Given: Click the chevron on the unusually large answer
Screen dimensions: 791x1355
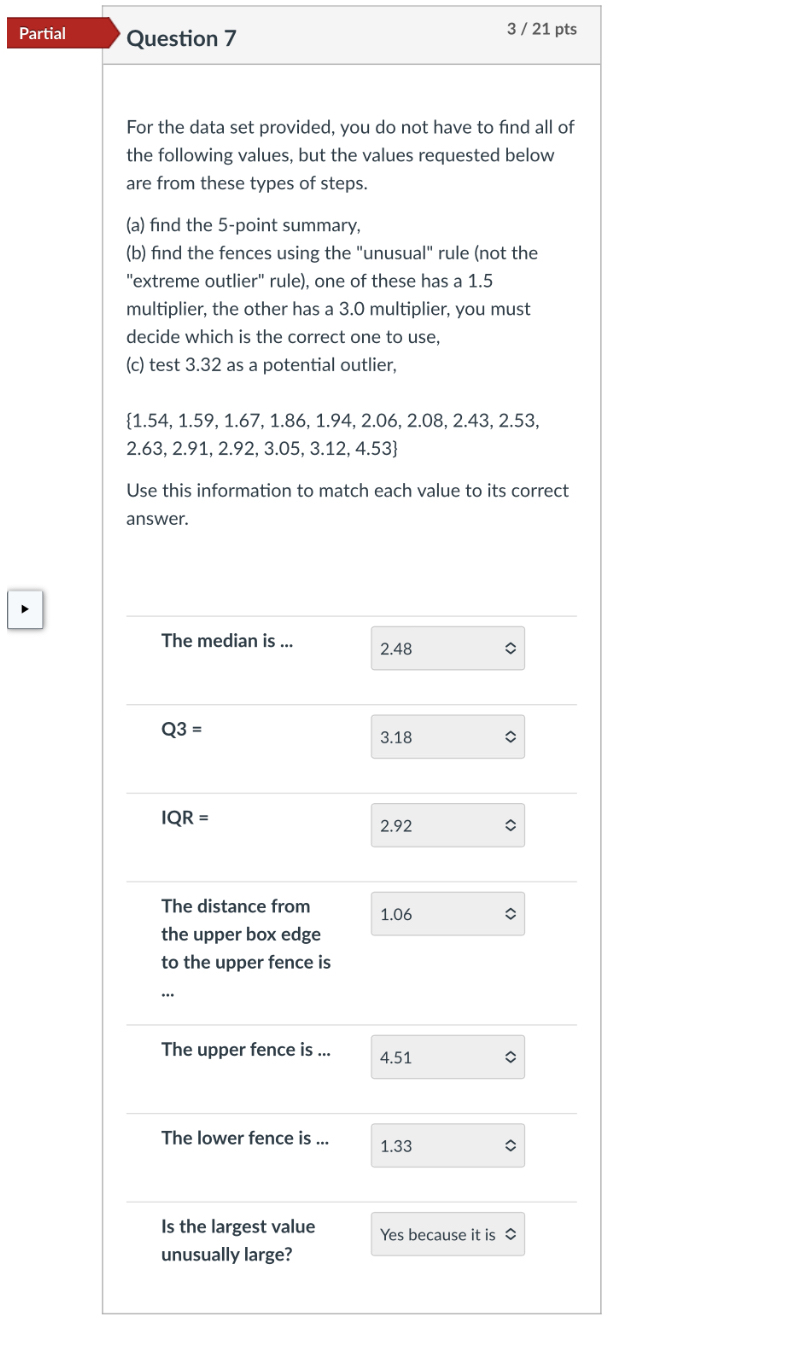Looking at the screenshot, I should click(x=510, y=1234).
